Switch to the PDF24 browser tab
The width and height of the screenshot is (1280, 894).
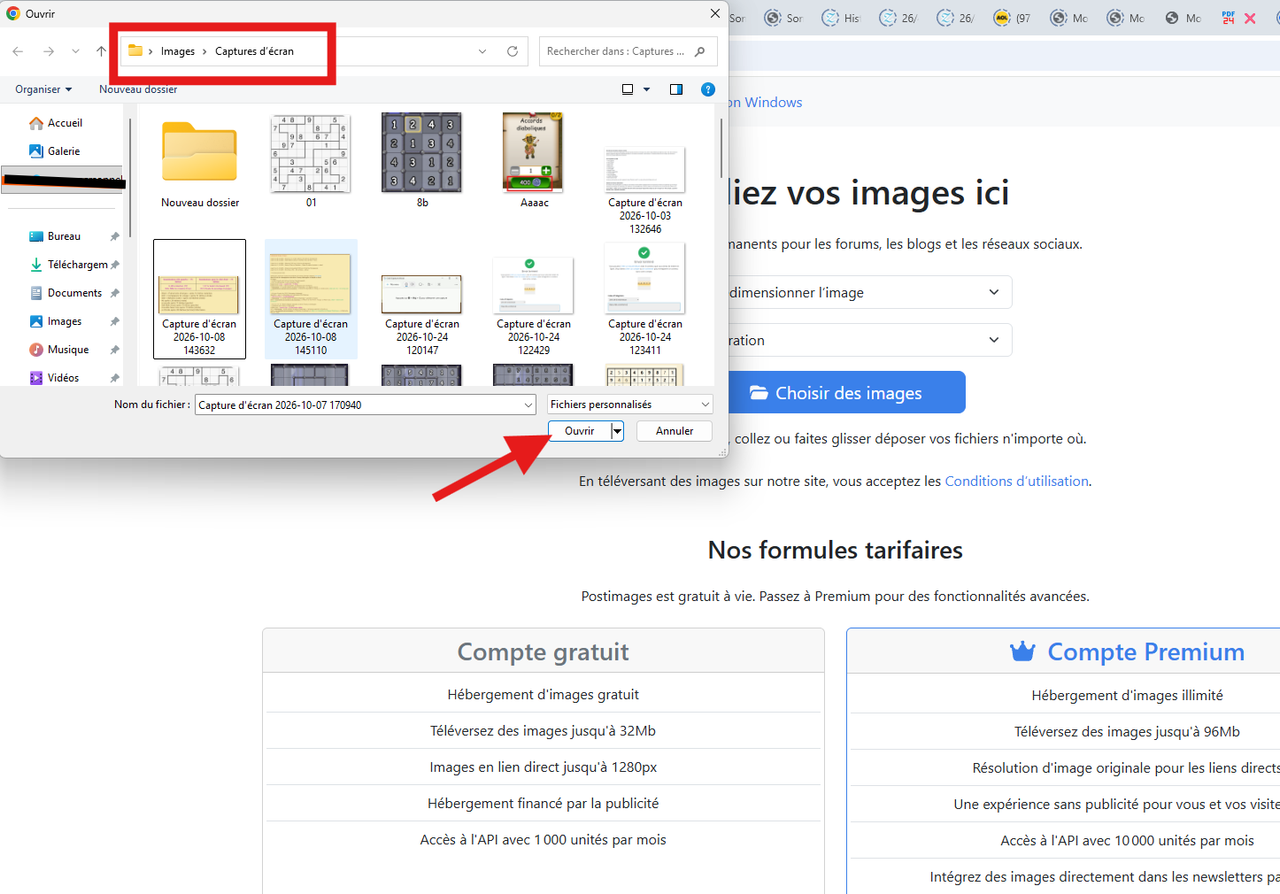pyautogui.click(x=1229, y=18)
